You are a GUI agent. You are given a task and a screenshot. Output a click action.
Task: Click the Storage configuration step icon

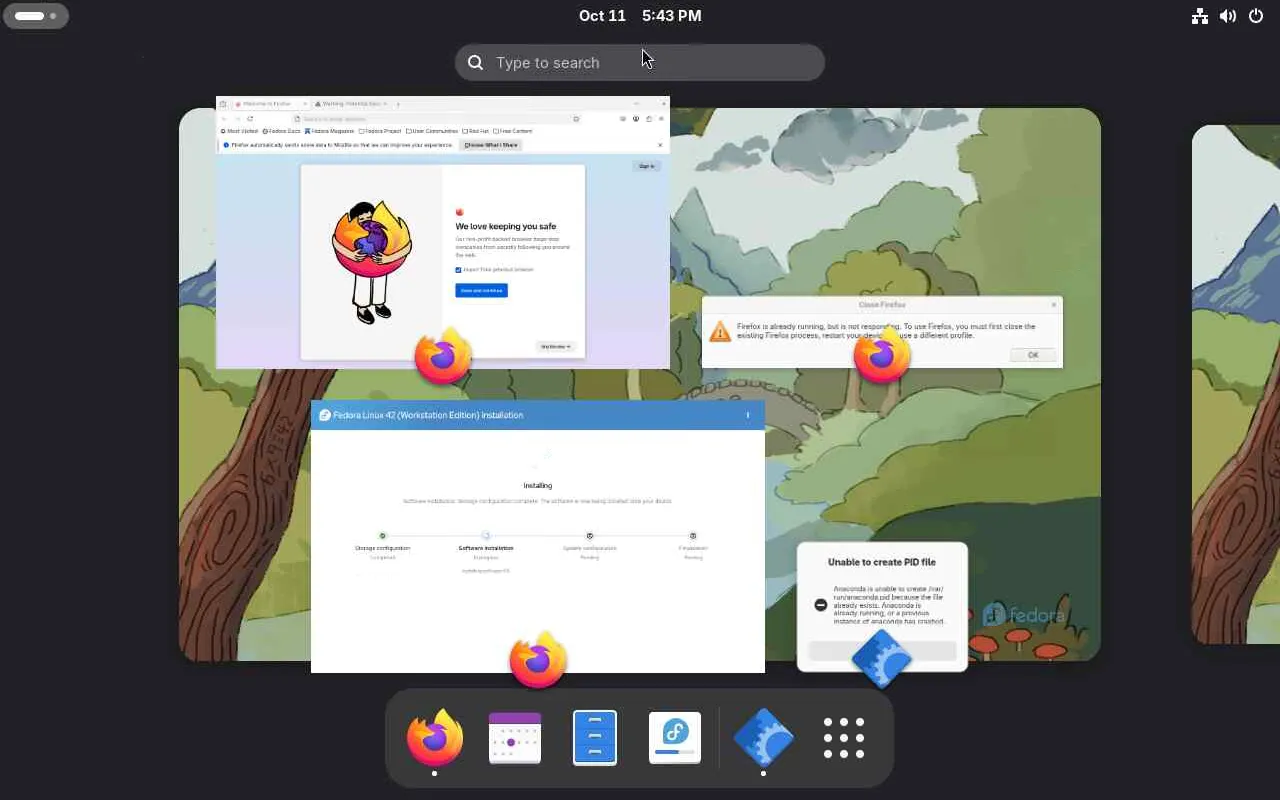point(382,536)
